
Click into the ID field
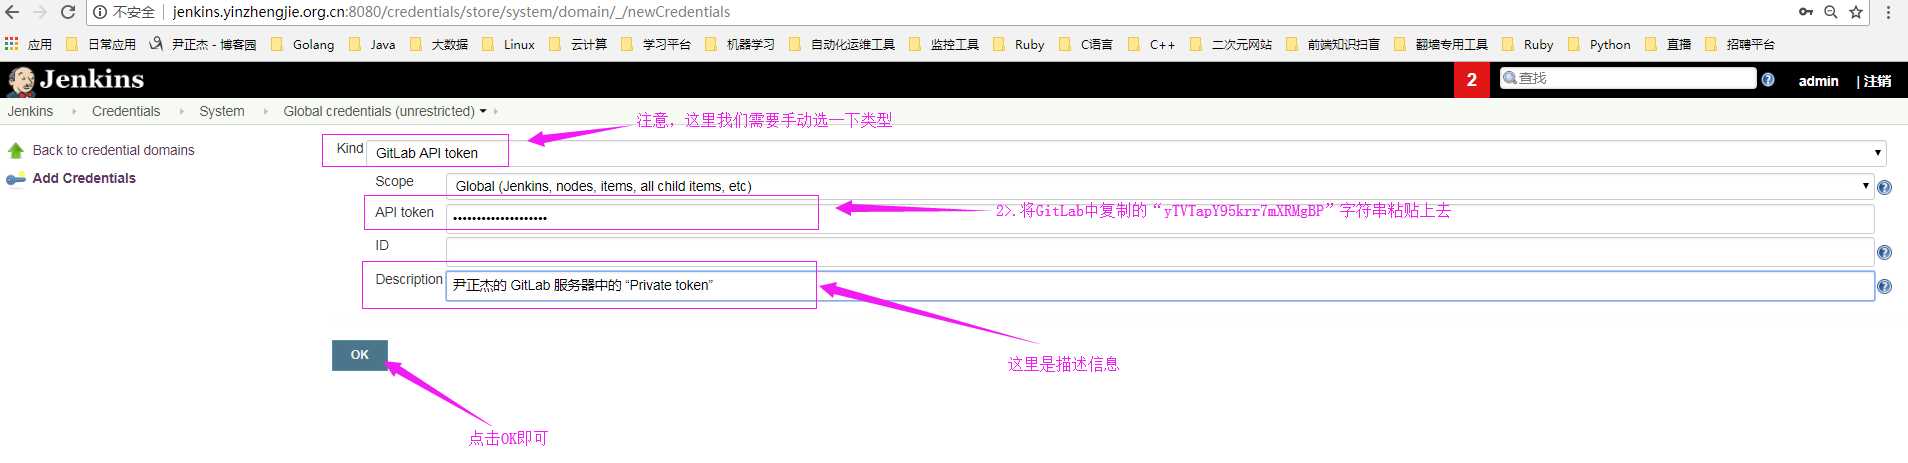1160,251
